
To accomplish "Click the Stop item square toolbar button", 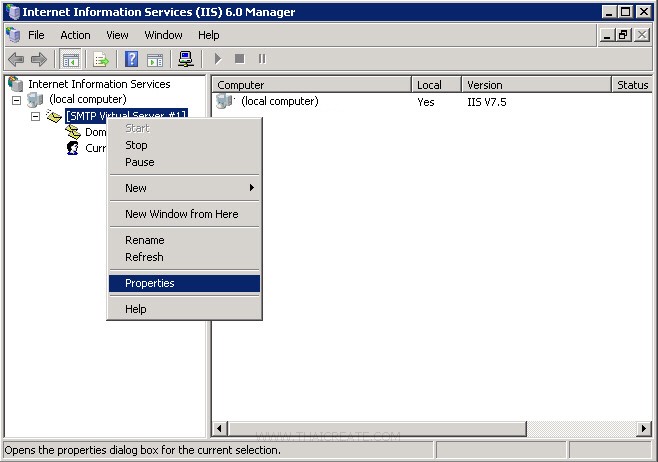I will click(x=240, y=59).
